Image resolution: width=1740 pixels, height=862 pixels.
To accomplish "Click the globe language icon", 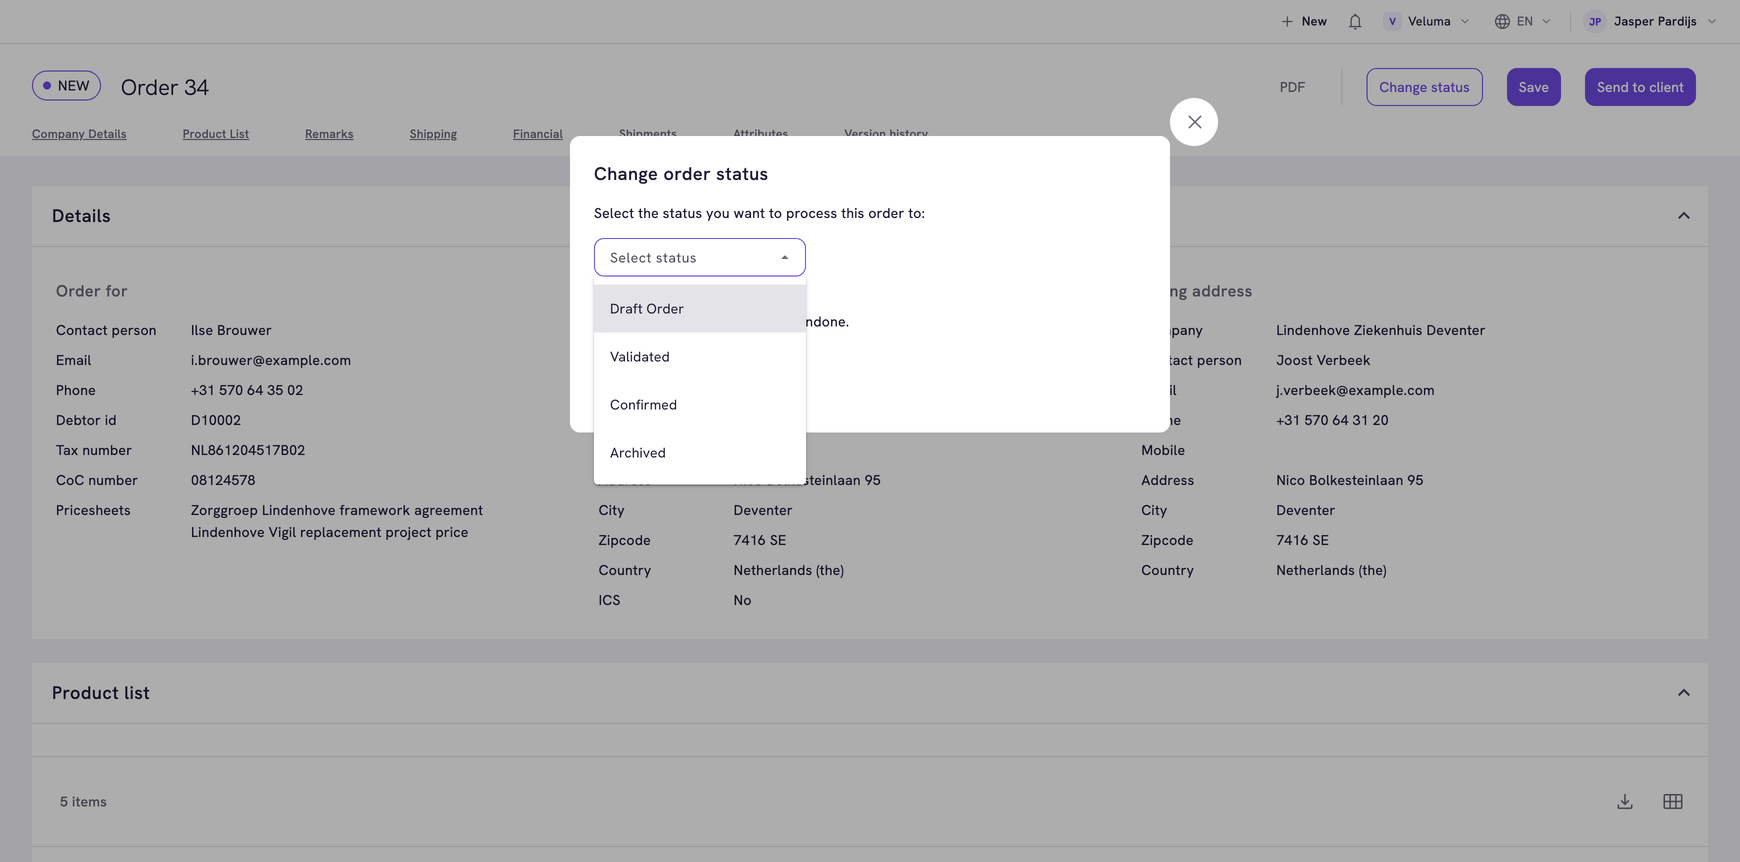I will click(x=1502, y=21).
